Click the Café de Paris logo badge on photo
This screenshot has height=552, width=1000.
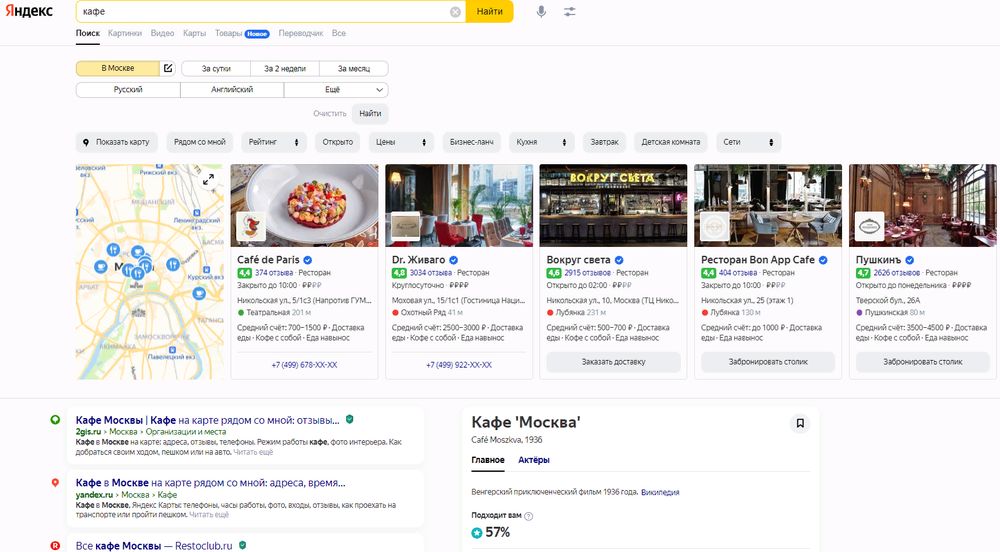[251, 226]
